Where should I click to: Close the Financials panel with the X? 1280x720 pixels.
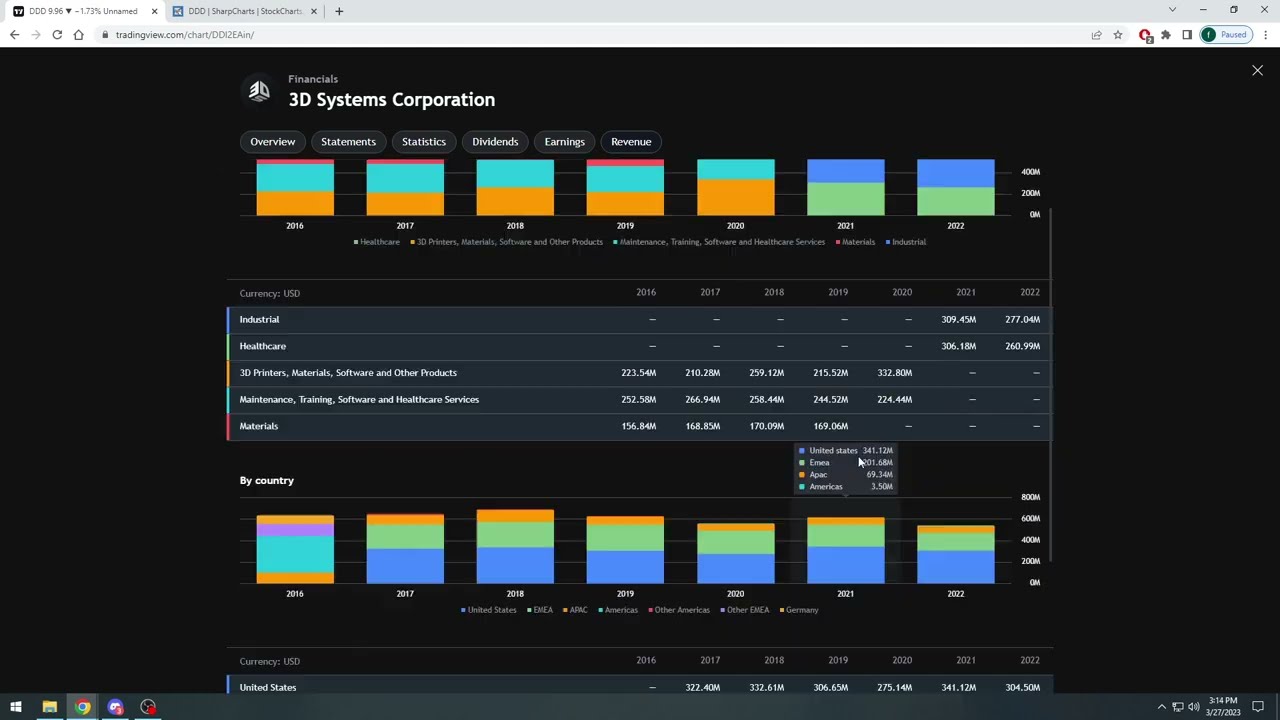(x=1257, y=70)
